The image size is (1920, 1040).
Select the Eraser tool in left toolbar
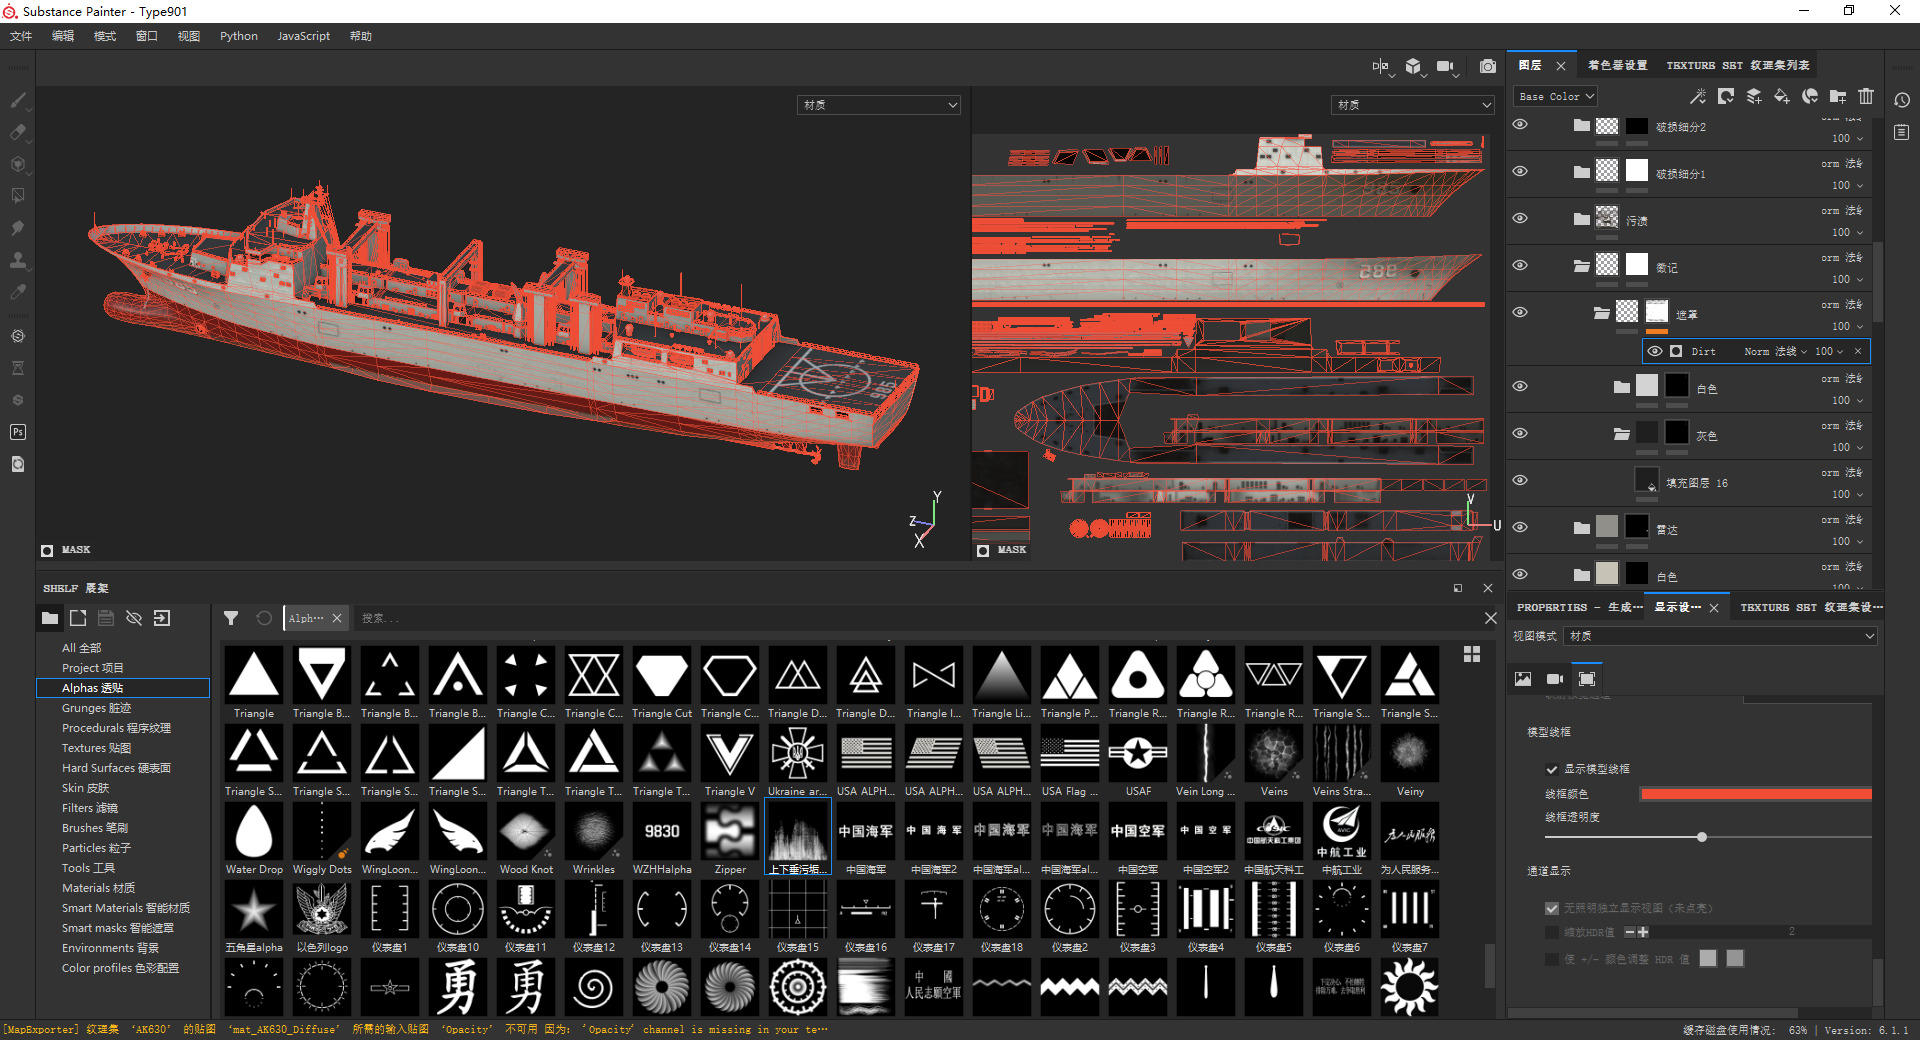click(x=18, y=132)
